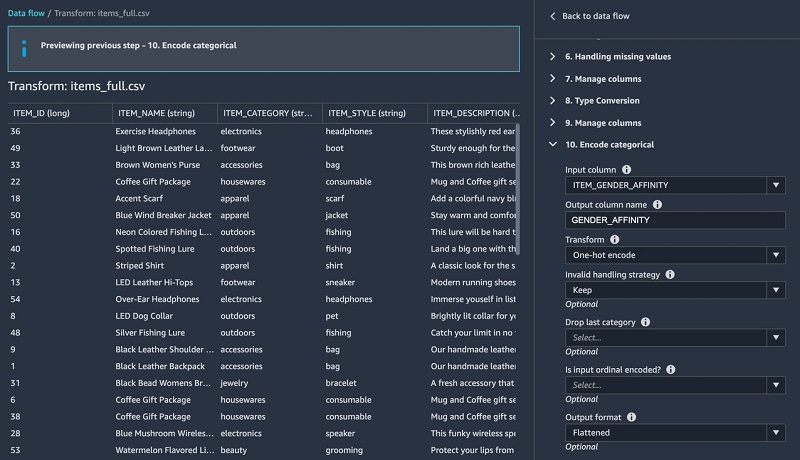800x460 pixels.
Task: Click the cell 'Striped Shirt'
Action: 140,266
